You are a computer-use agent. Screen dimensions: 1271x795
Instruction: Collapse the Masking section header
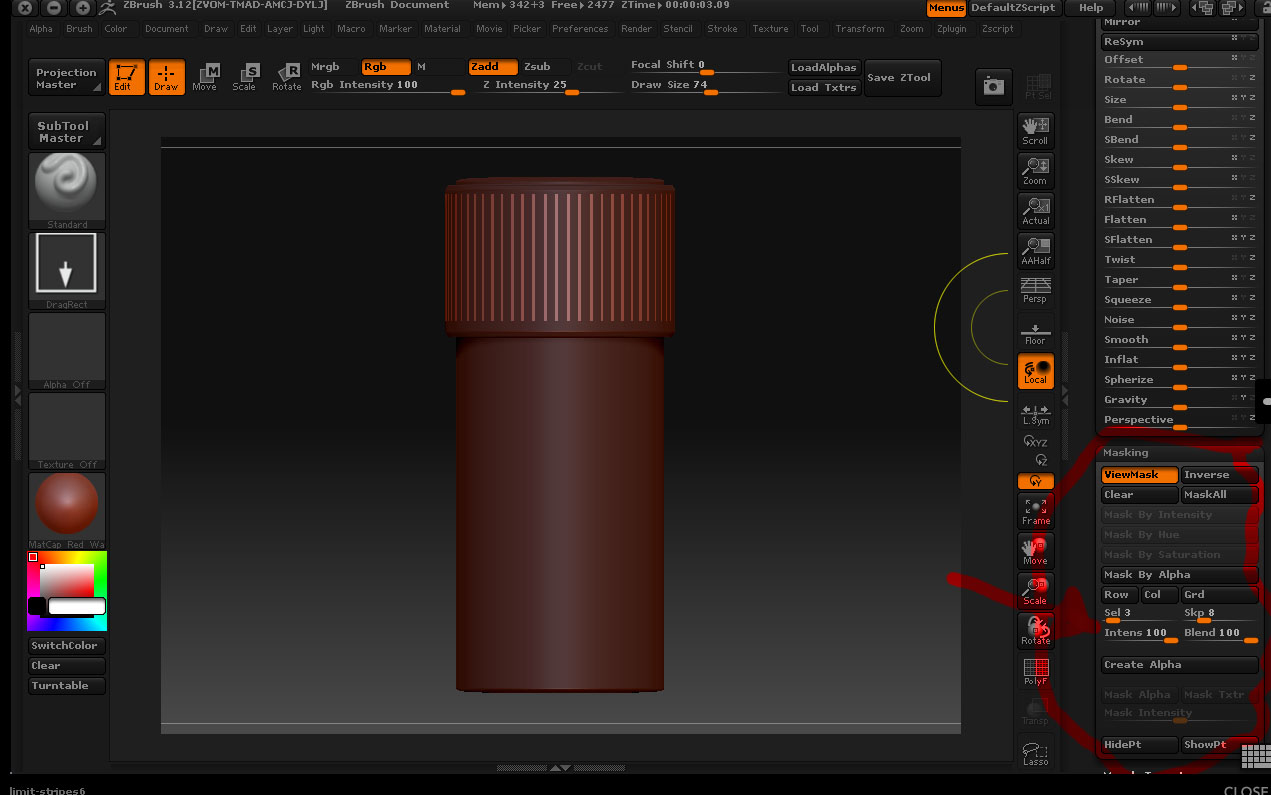(x=1125, y=452)
